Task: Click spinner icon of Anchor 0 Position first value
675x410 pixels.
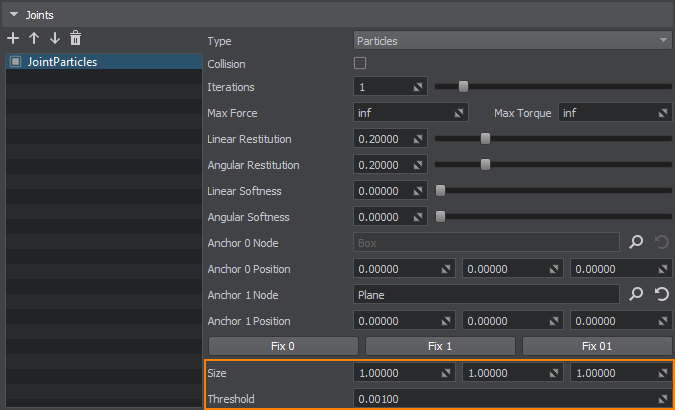Action: pos(446,269)
